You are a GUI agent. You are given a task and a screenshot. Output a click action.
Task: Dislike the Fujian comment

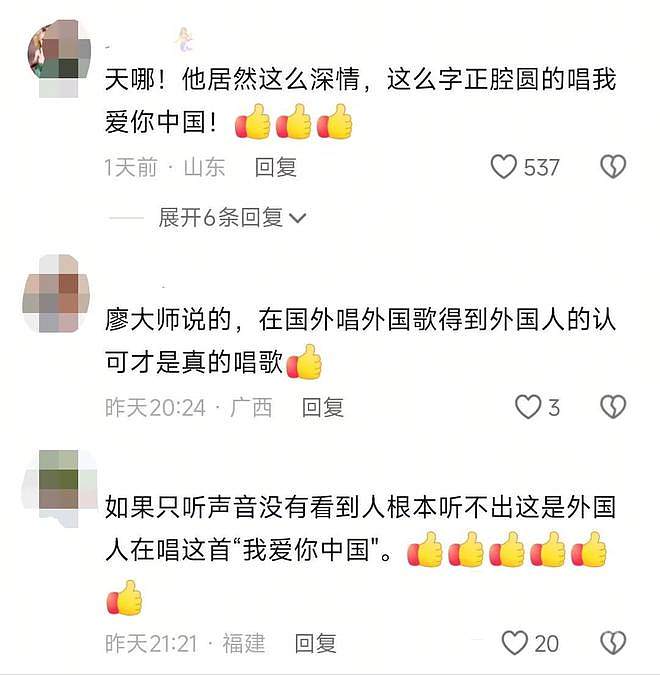[613, 643]
